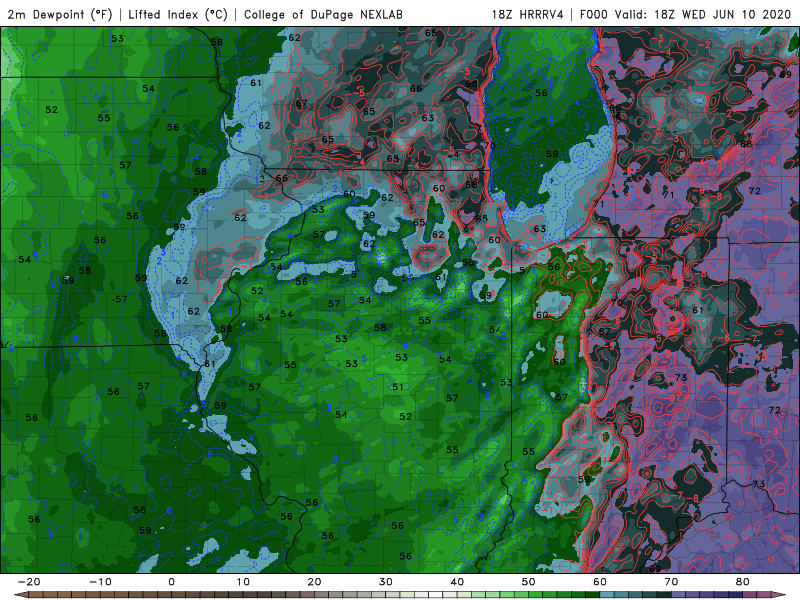Click the "Lifted Index (°C)" header label
Viewport: 800px width, 600px height.
(x=178, y=14)
